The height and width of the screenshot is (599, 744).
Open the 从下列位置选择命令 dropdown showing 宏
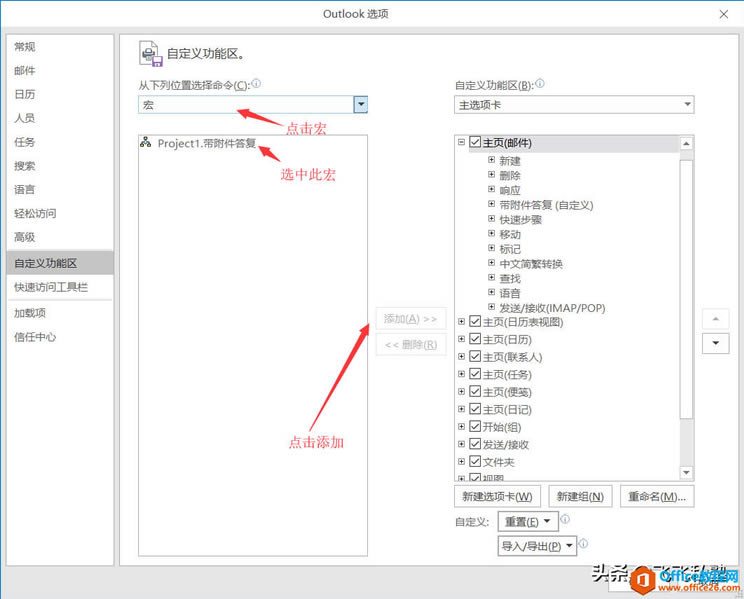pos(361,104)
